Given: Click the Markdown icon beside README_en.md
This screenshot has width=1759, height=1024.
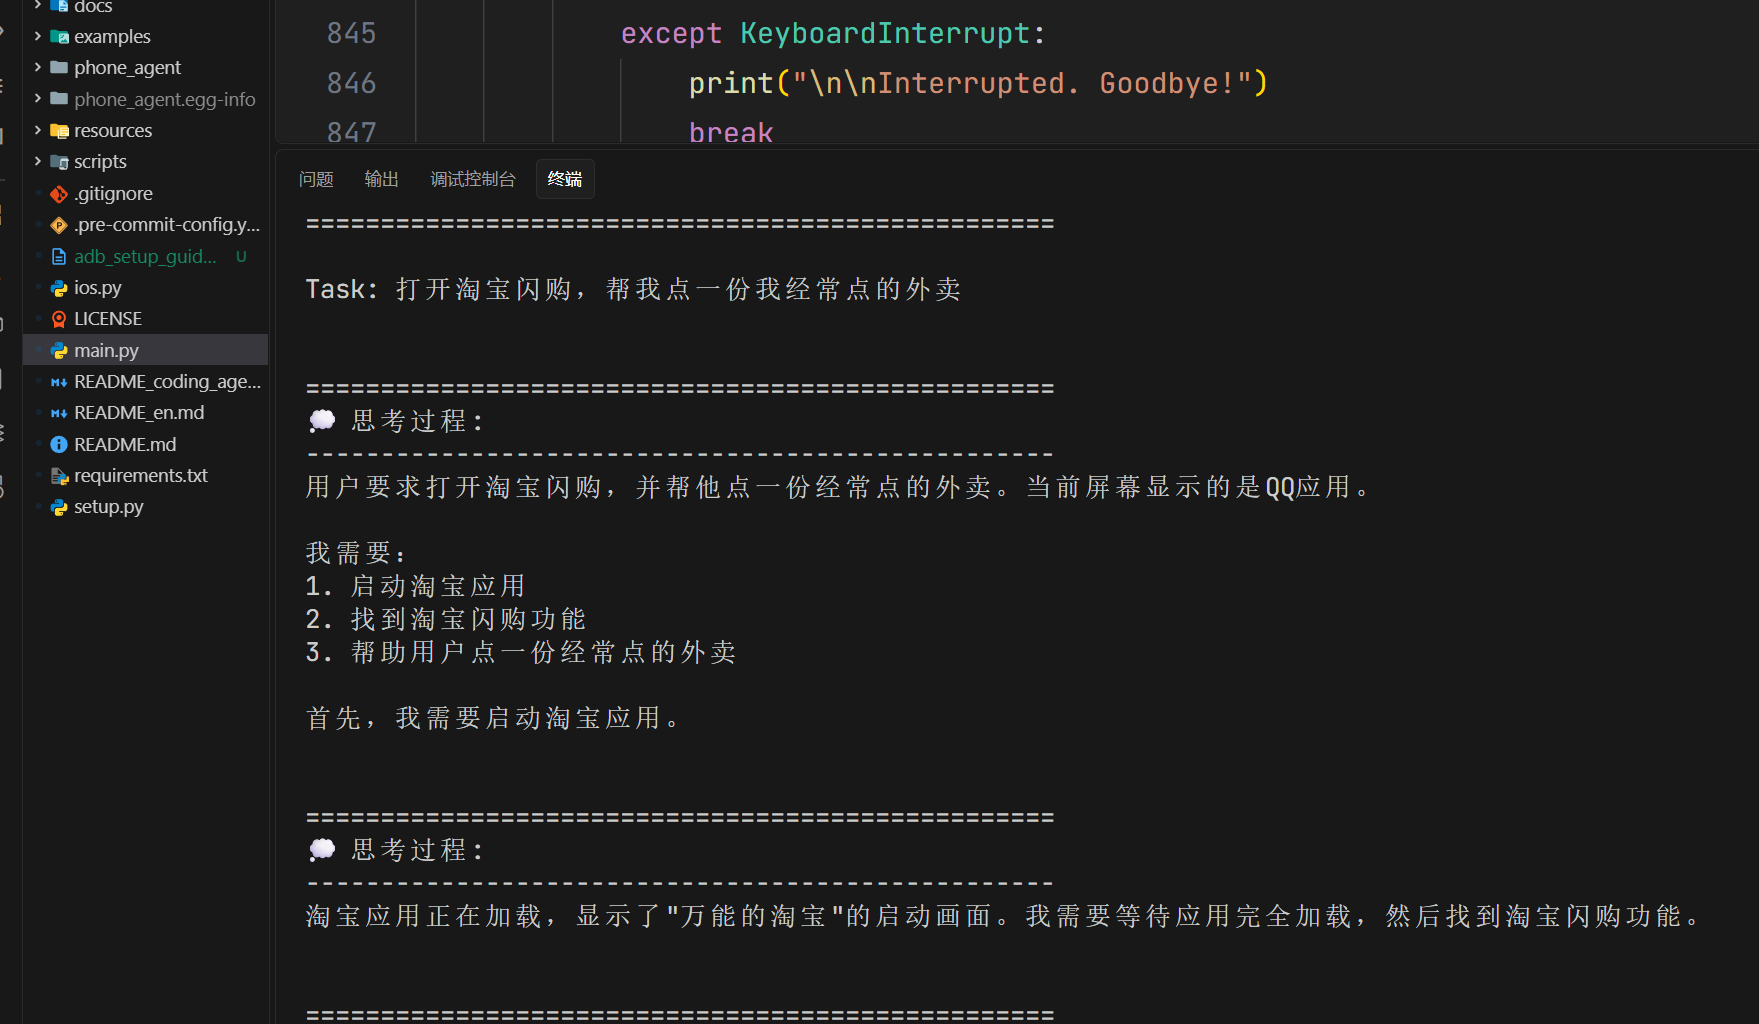Looking at the screenshot, I should [59, 413].
